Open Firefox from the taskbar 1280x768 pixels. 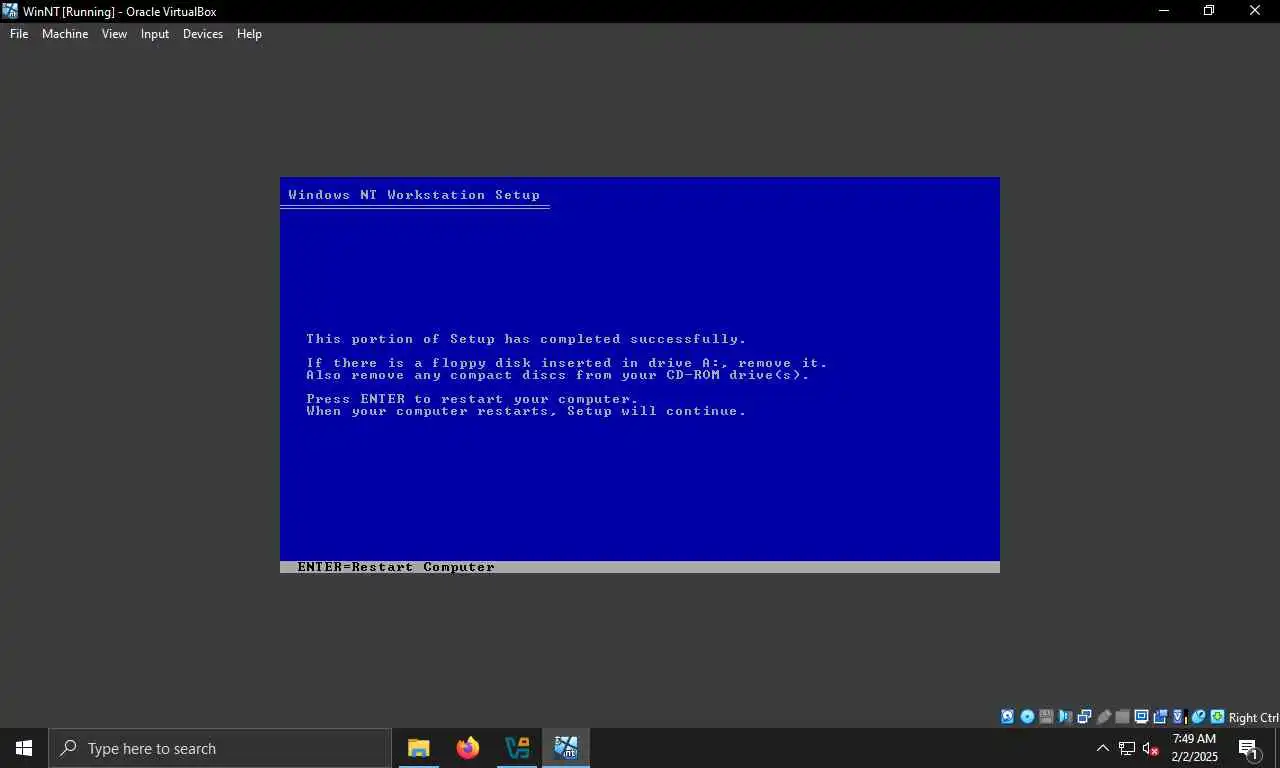pos(467,748)
